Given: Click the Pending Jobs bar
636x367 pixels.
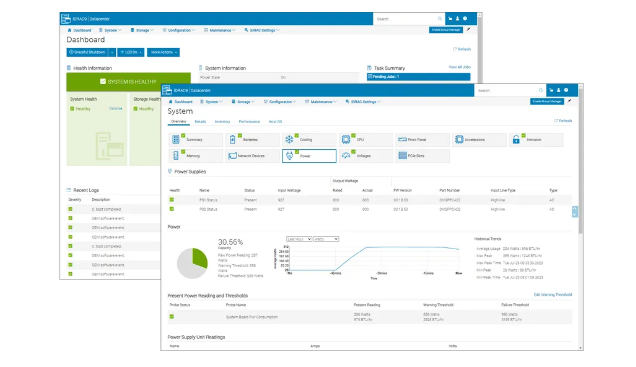Looking at the screenshot, I should [x=419, y=77].
